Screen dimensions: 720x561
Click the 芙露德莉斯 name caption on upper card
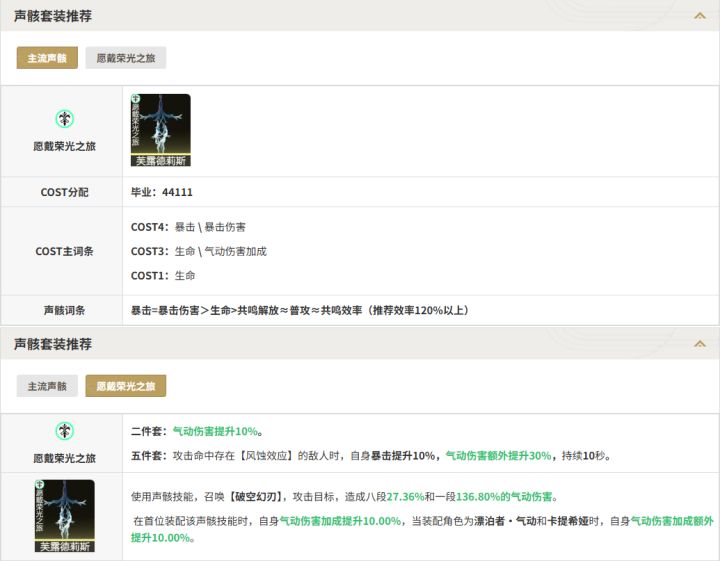click(x=161, y=161)
